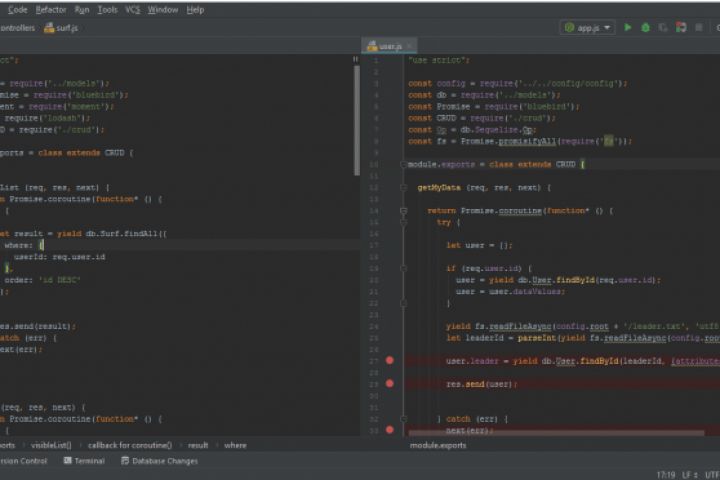This screenshot has height=480, width=720.
Task: Click the surf.js navigation bar item
Action: [61, 28]
